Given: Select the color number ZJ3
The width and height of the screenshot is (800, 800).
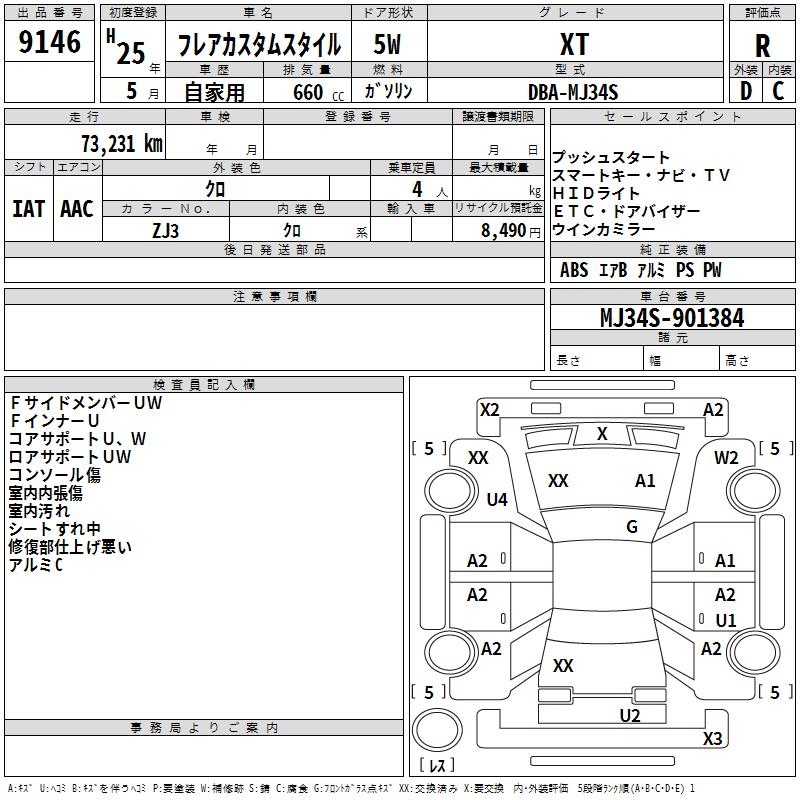Looking at the screenshot, I should point(165,231).
